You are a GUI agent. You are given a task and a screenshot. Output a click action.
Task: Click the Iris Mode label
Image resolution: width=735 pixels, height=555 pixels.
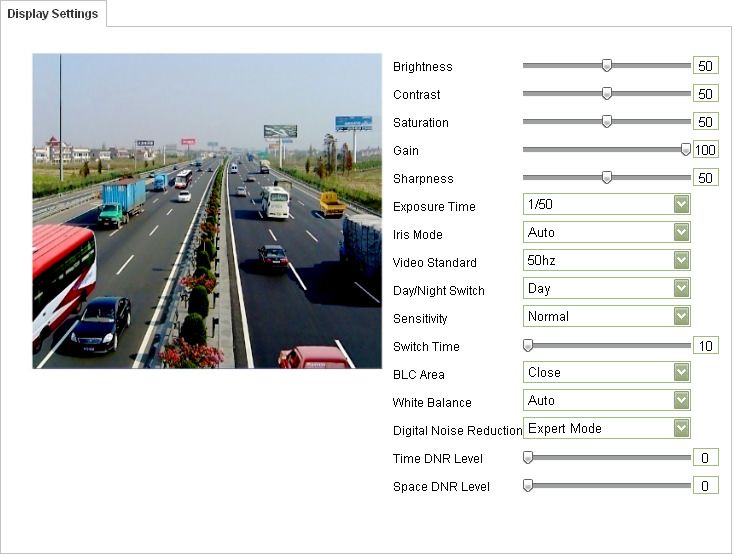pyautogui.click(x=418, y=234)
